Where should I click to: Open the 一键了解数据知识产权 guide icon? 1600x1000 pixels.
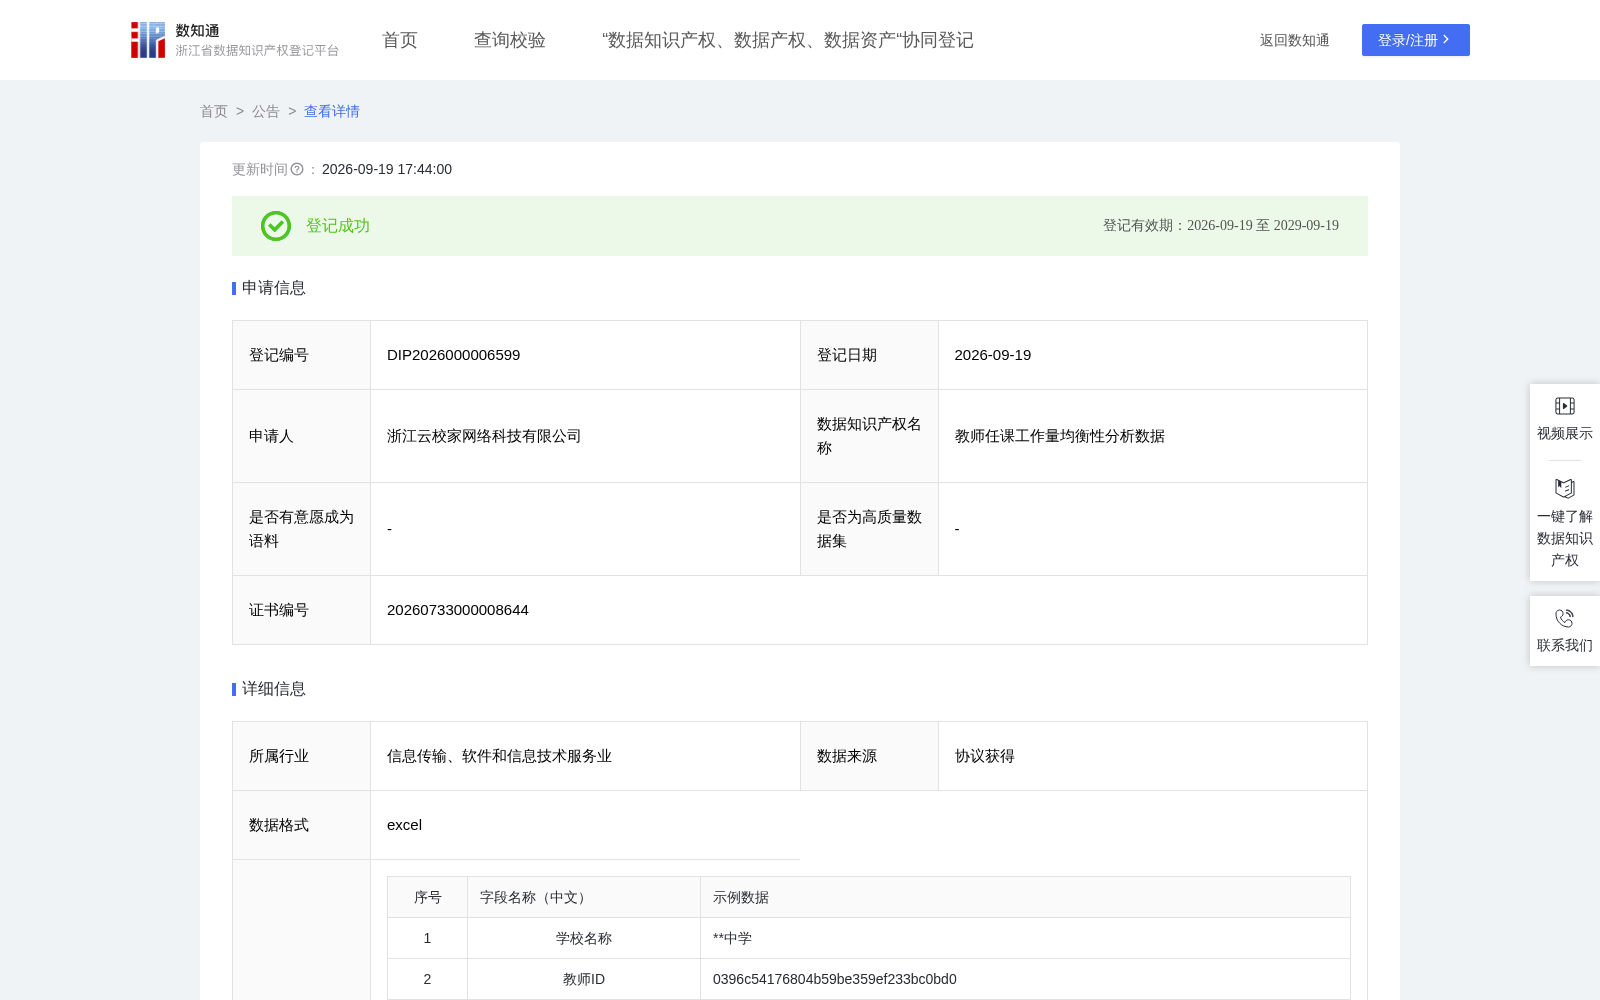[1565, 489]
